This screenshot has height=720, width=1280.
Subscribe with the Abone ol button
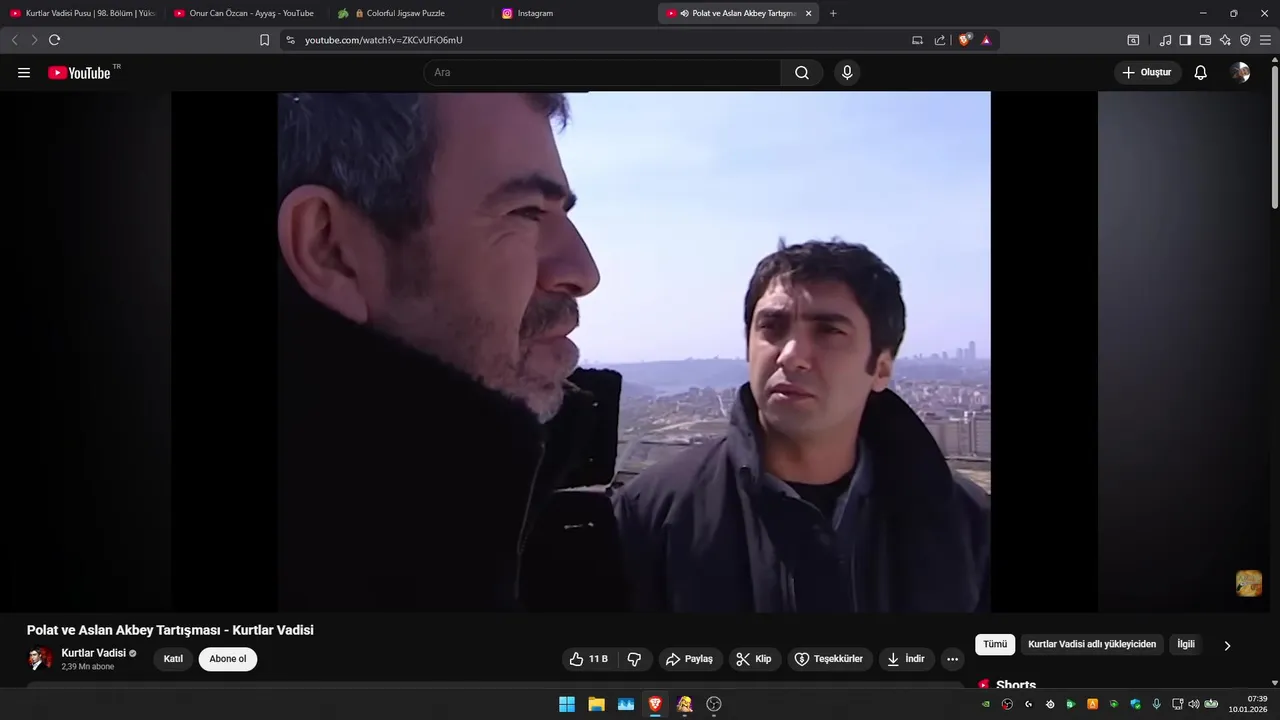tap(228, 659)
